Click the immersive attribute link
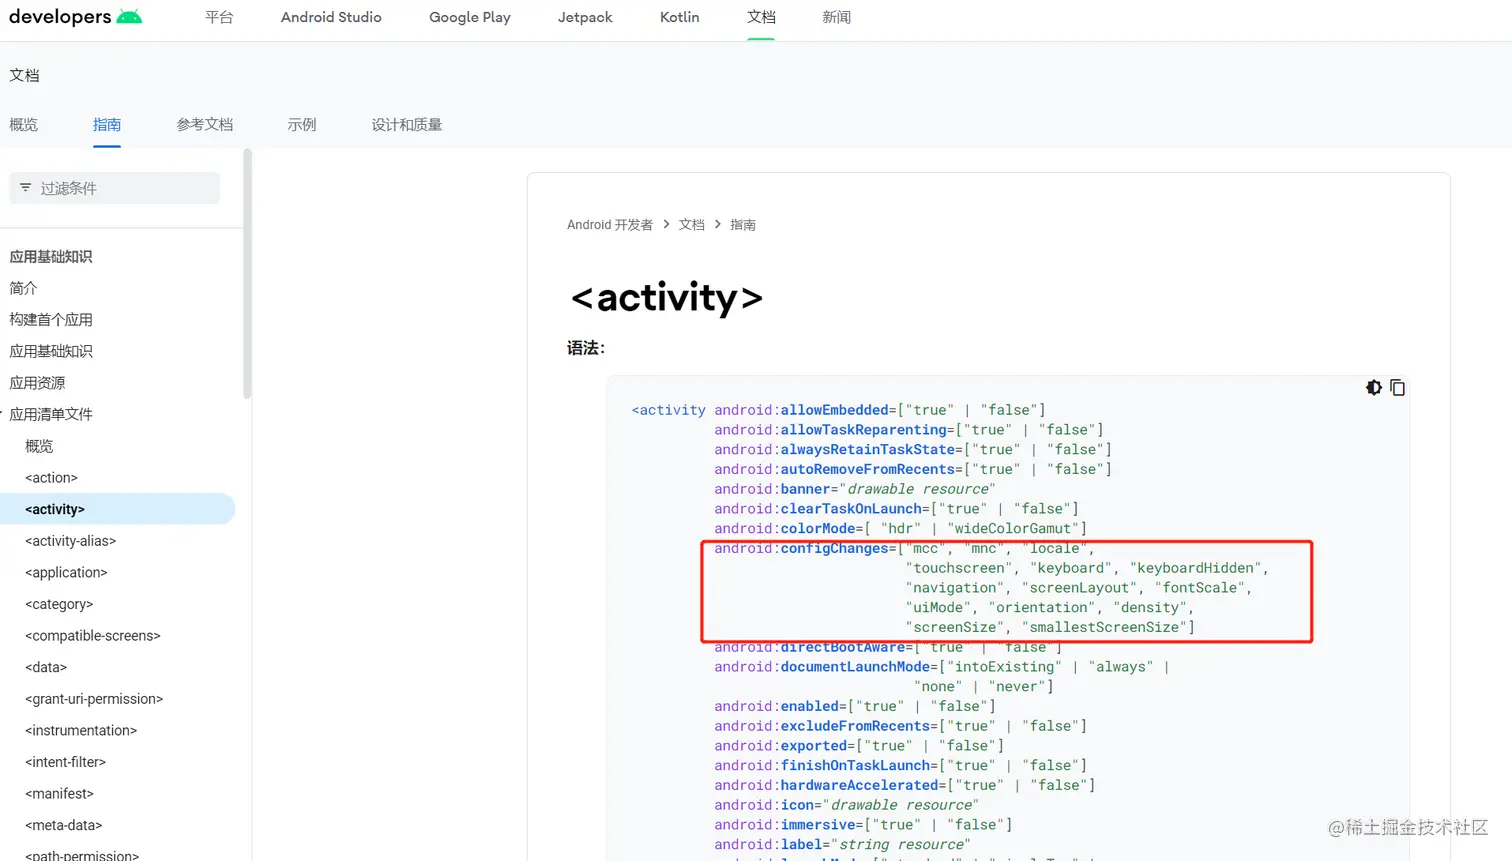Viewport: 1512px width, 861px height. tap(818, 825)
